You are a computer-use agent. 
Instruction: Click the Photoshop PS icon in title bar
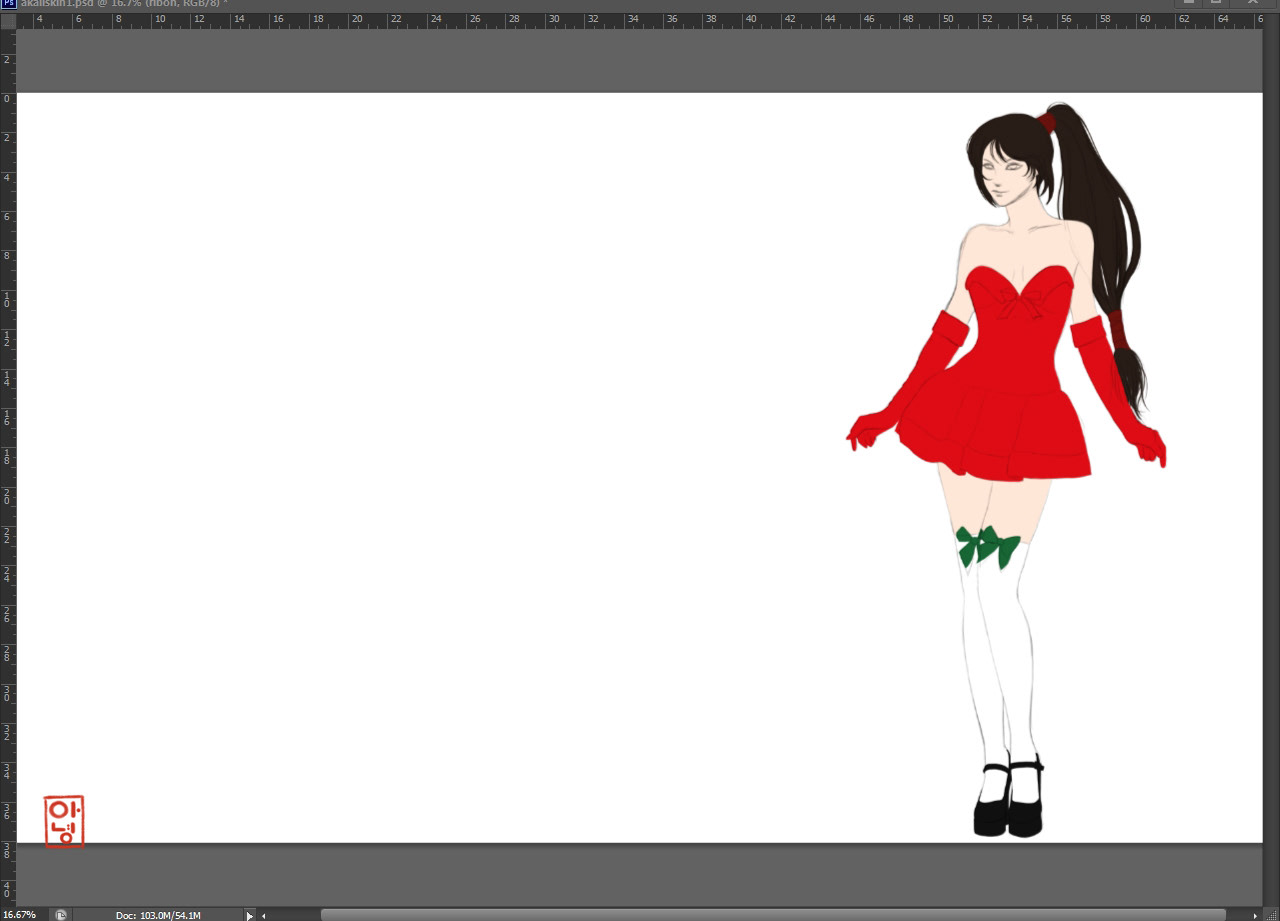click(x=8, y=3)
